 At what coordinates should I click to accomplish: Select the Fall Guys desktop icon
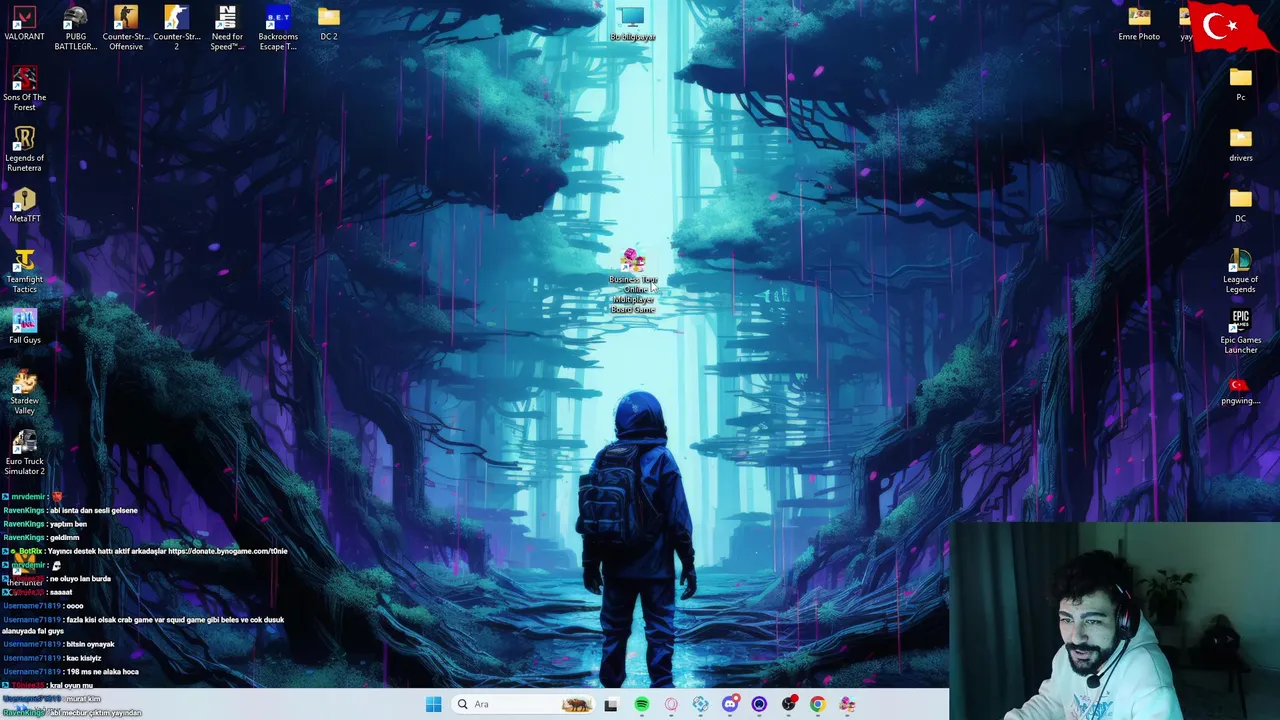[24, 326]
